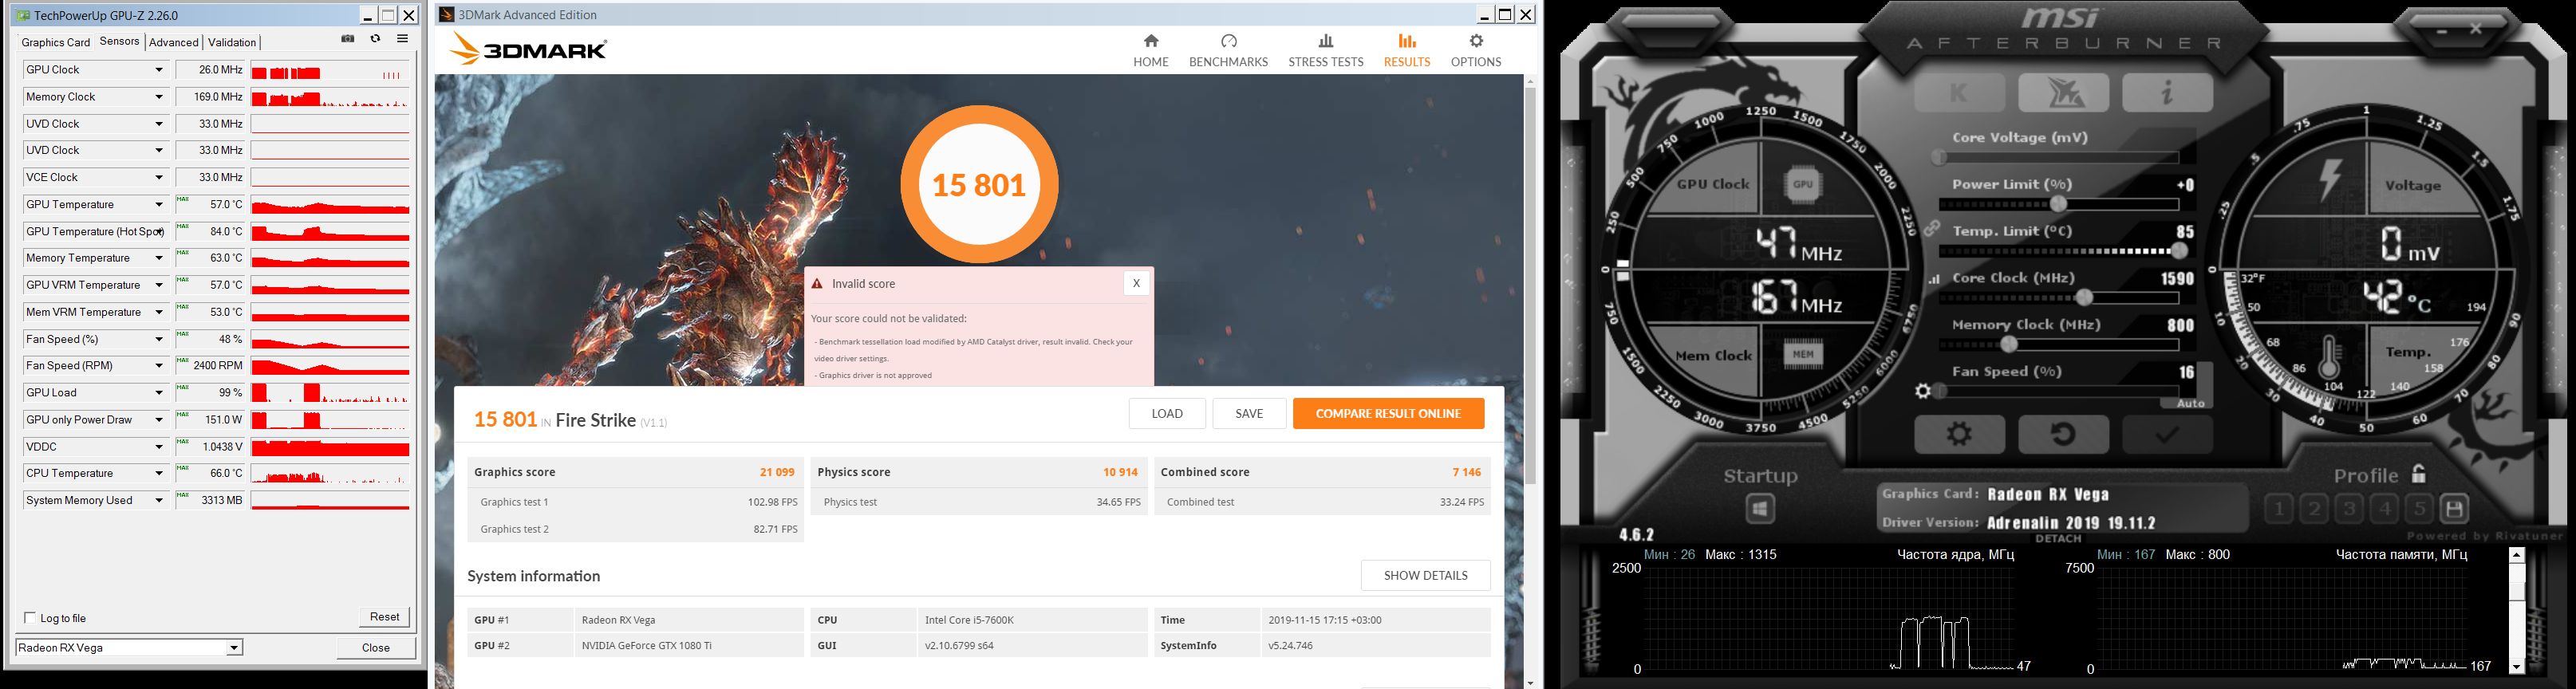Open the OC Scanner in Afterburner
Screen dimensions: 2576x689
pyautogui.click(x=2063, y=93)
